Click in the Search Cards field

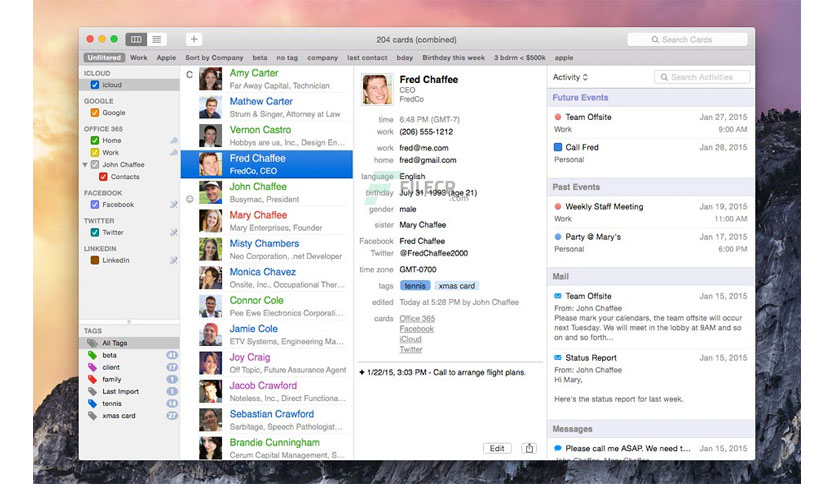tap(688, 39)
